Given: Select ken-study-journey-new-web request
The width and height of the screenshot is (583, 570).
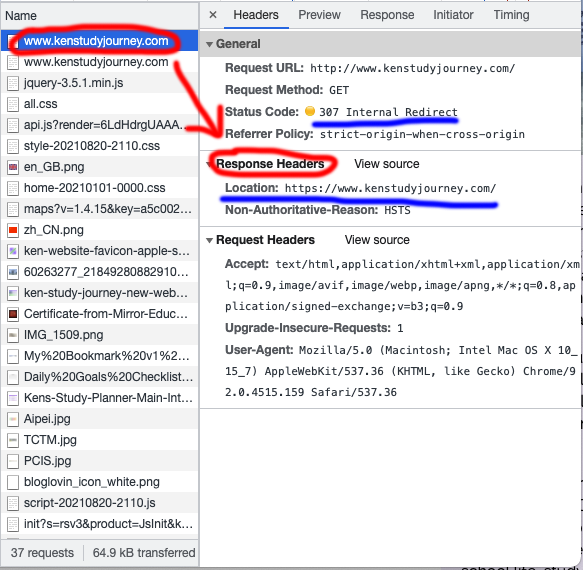Looking at the screenshot, I should 99,293.
